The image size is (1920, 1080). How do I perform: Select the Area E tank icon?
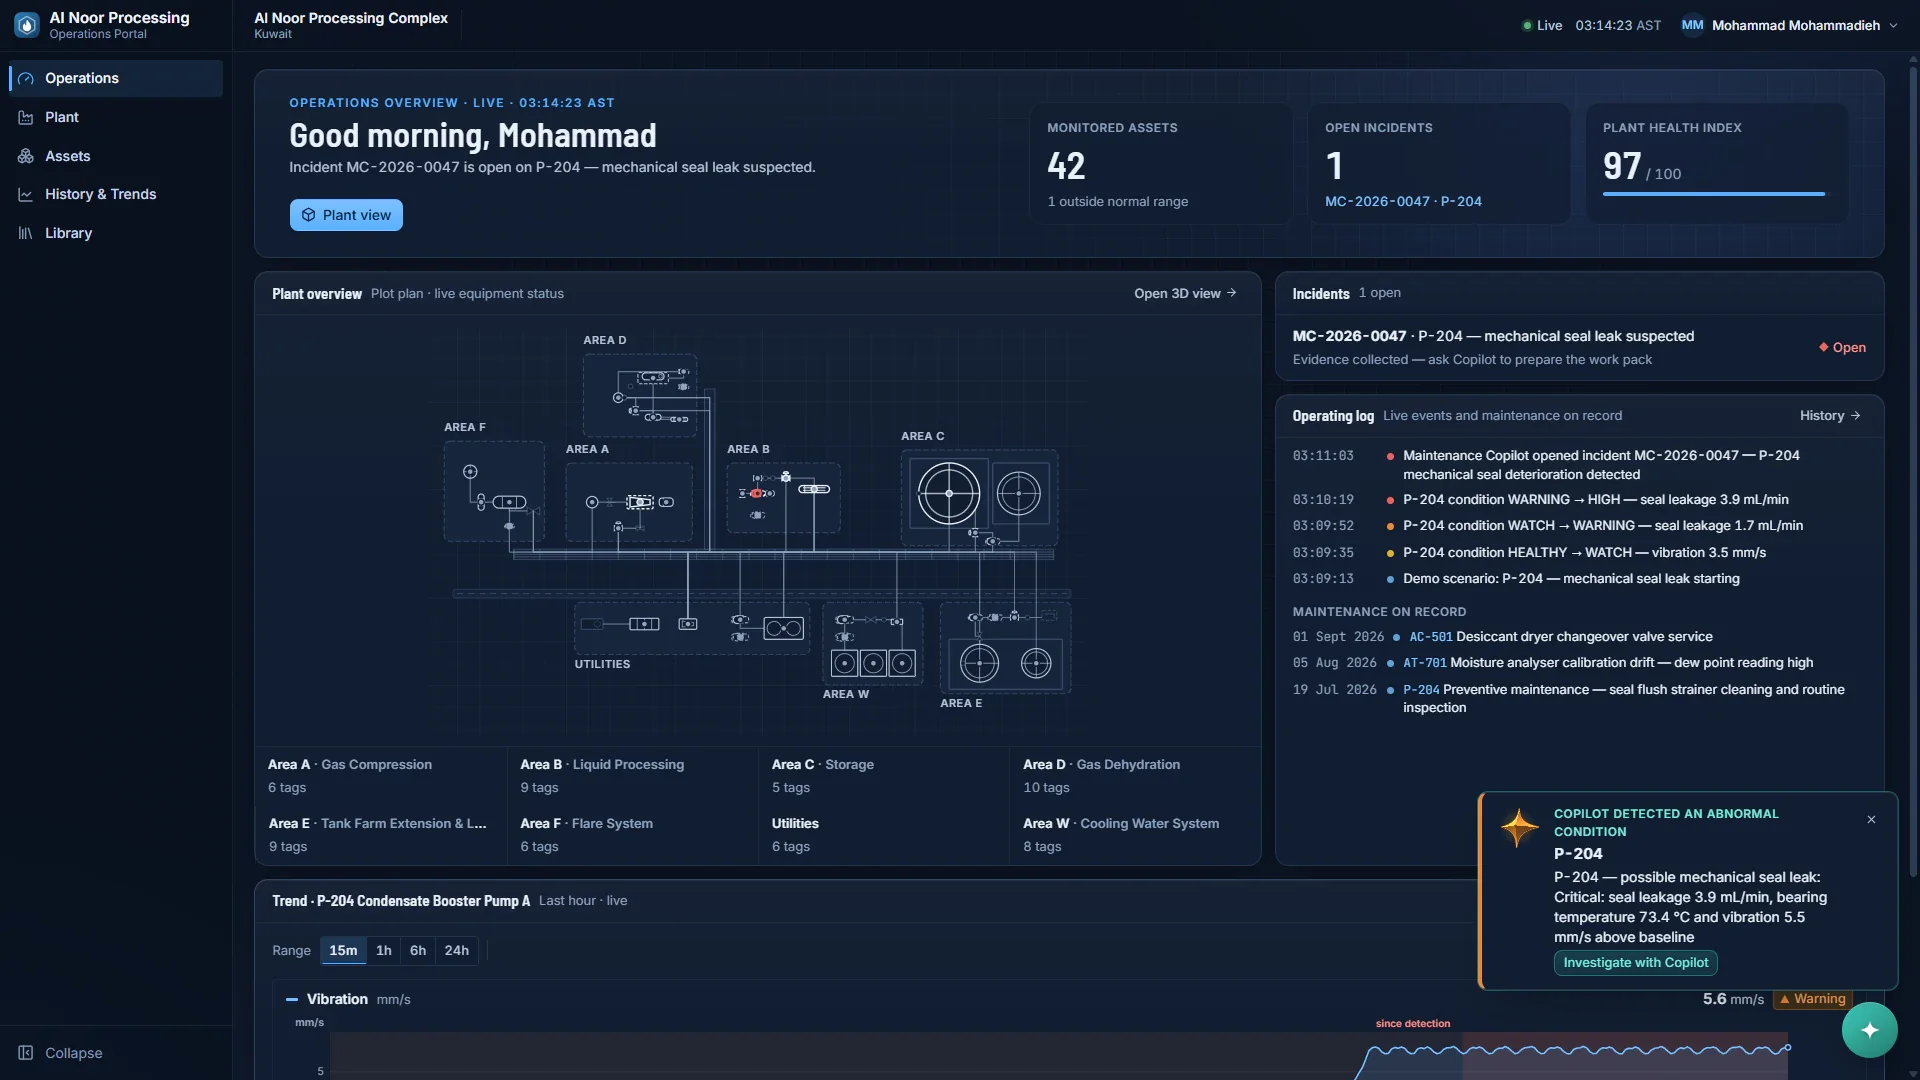979,663
